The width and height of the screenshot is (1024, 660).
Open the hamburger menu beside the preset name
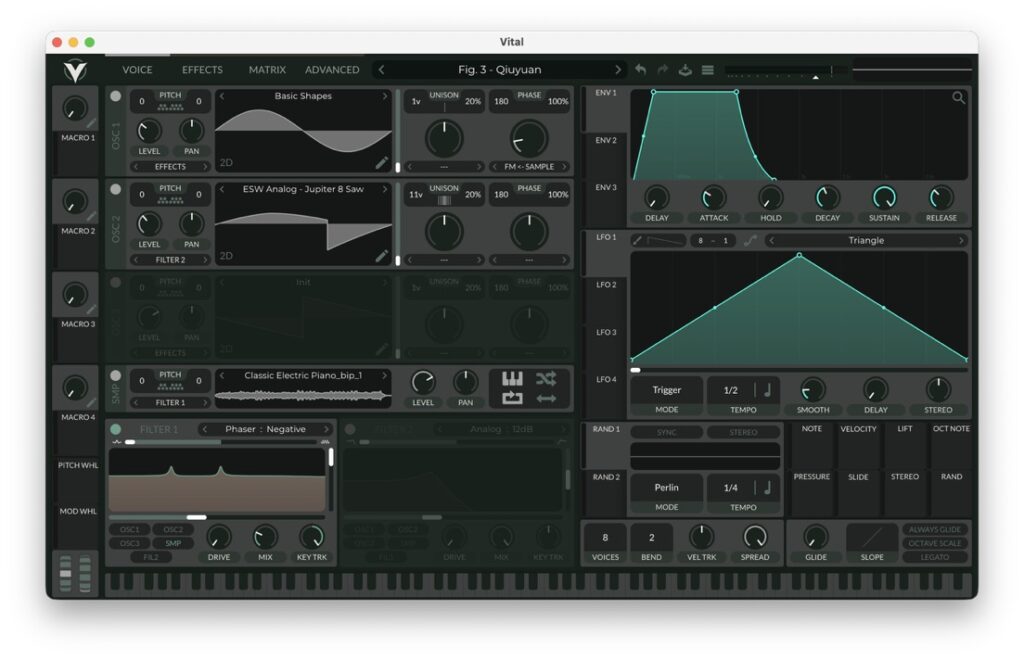point(707,70)
